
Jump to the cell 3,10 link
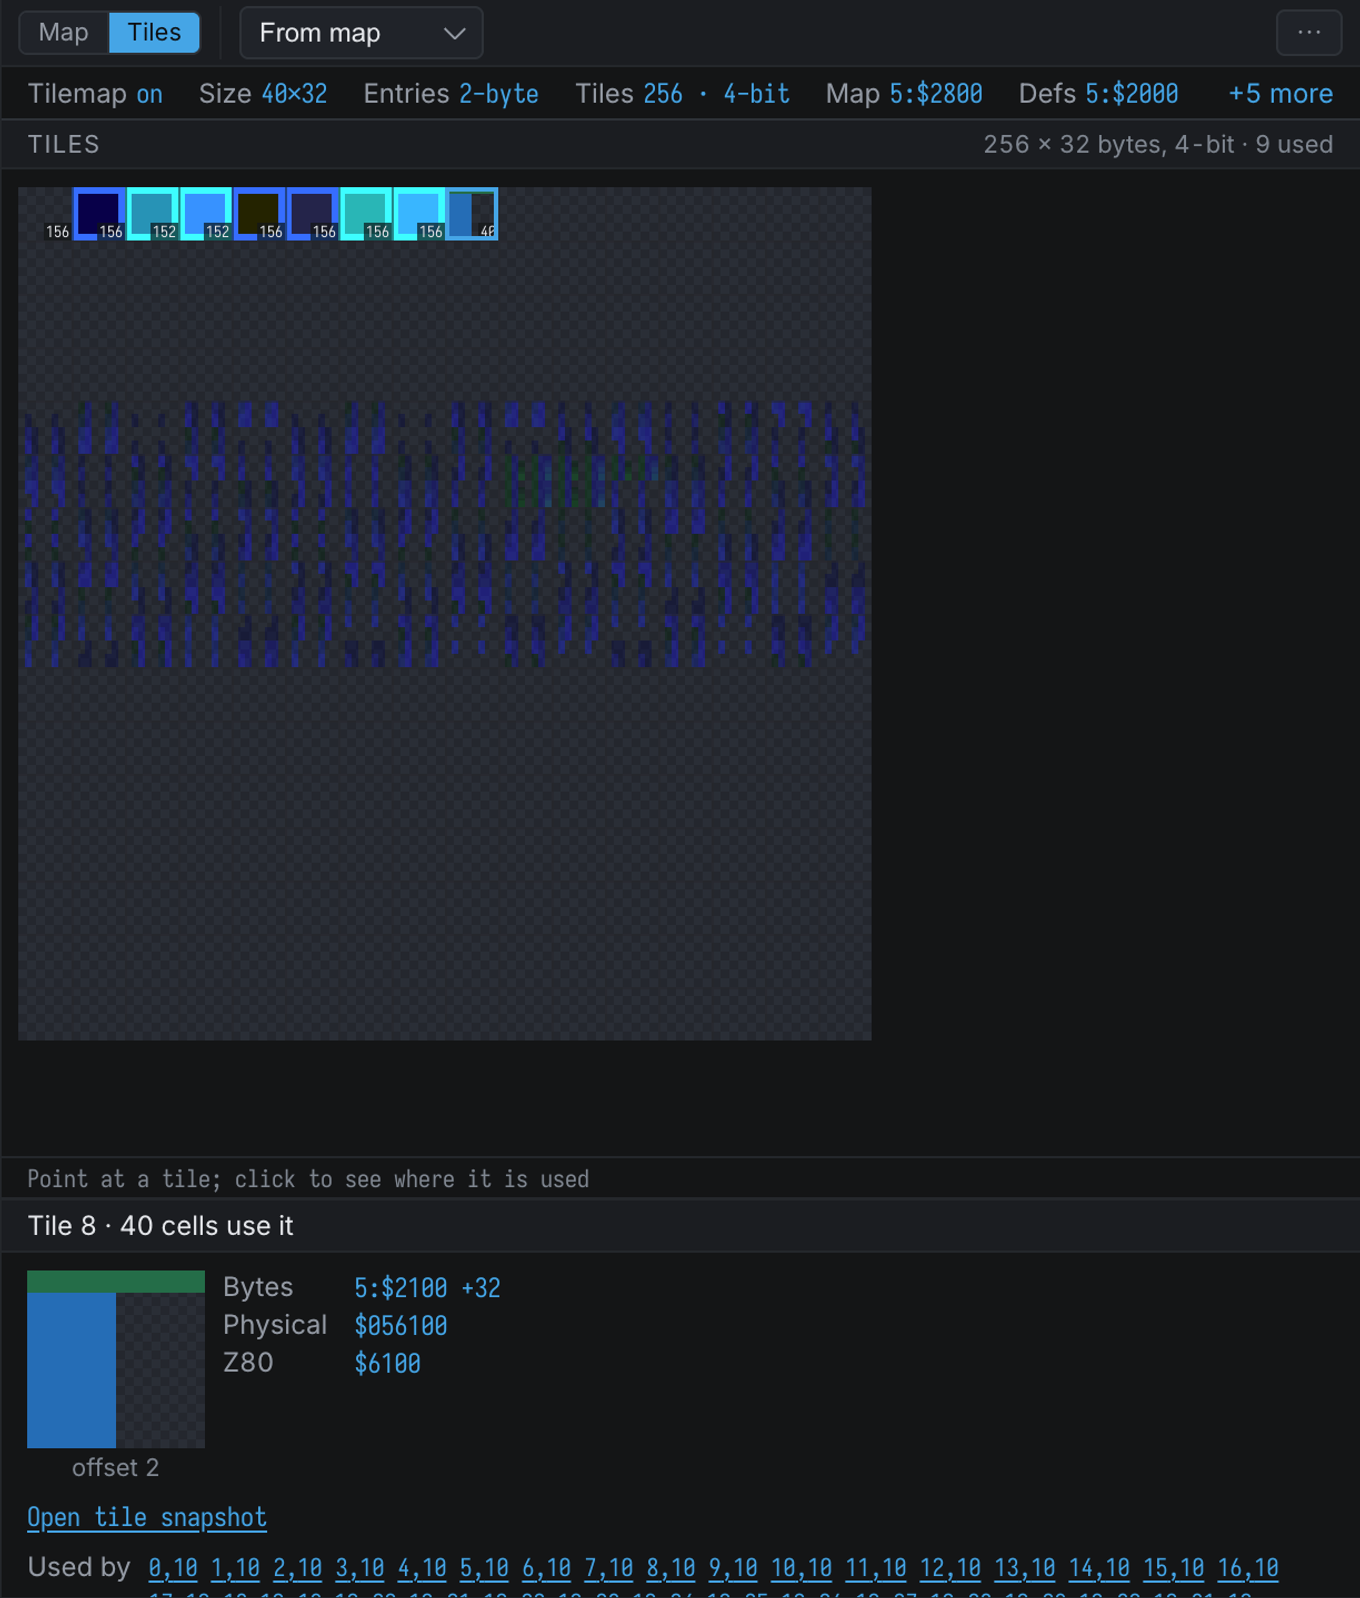(x=360, y=1568)
